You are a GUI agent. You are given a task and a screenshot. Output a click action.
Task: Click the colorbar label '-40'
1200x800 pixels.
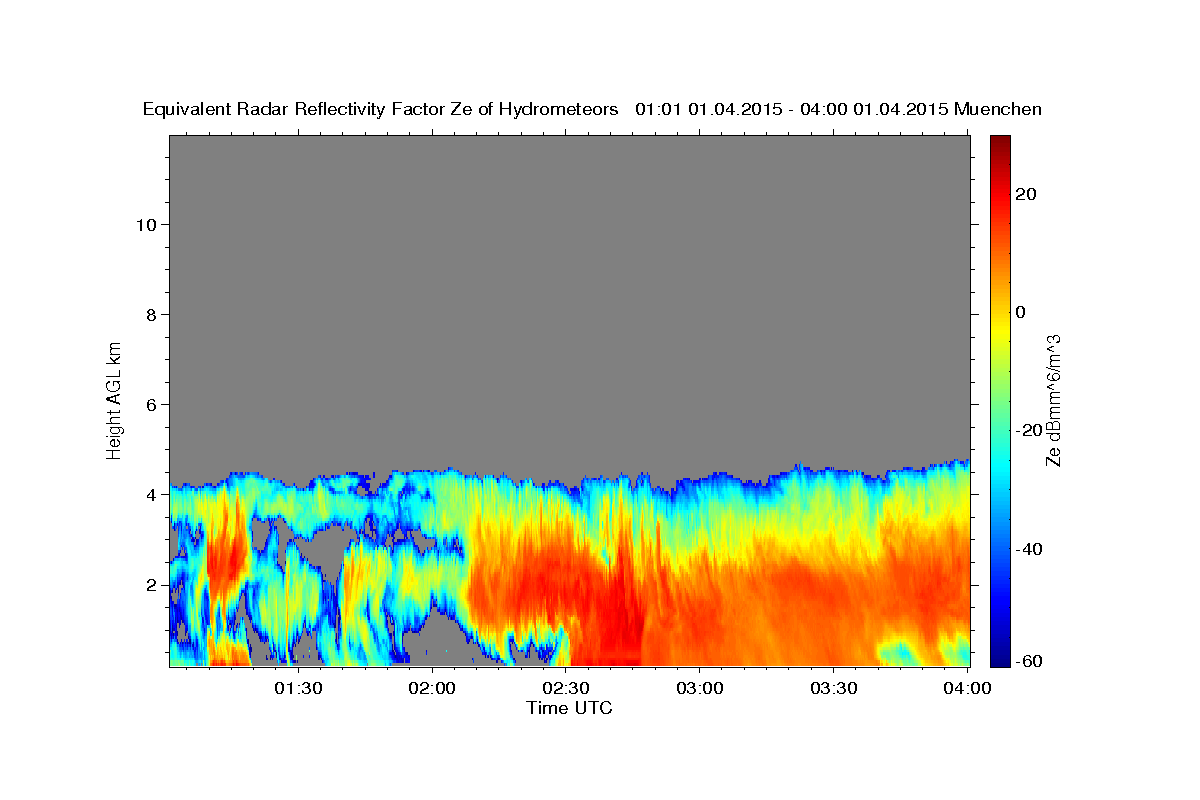[x=1029, y=549]
